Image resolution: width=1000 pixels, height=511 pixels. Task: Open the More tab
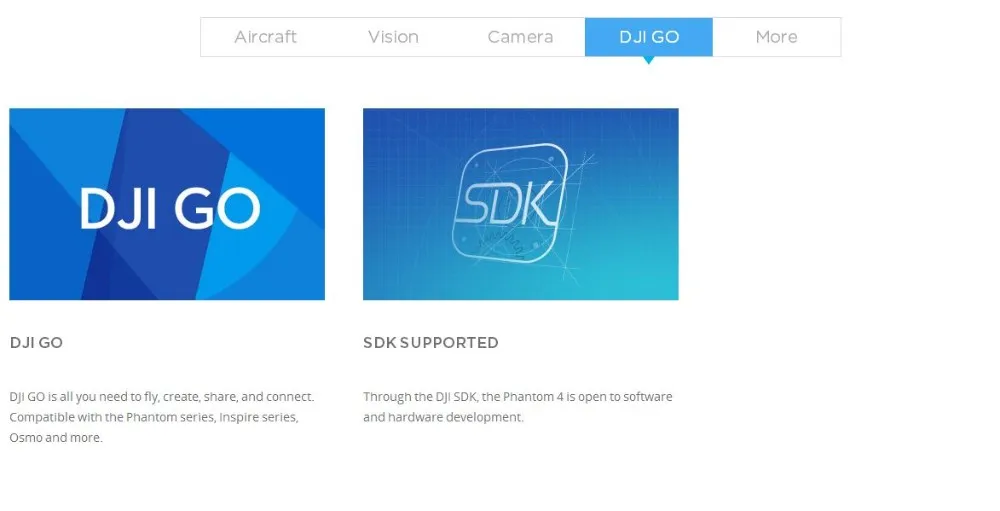(x=776, y=37)
